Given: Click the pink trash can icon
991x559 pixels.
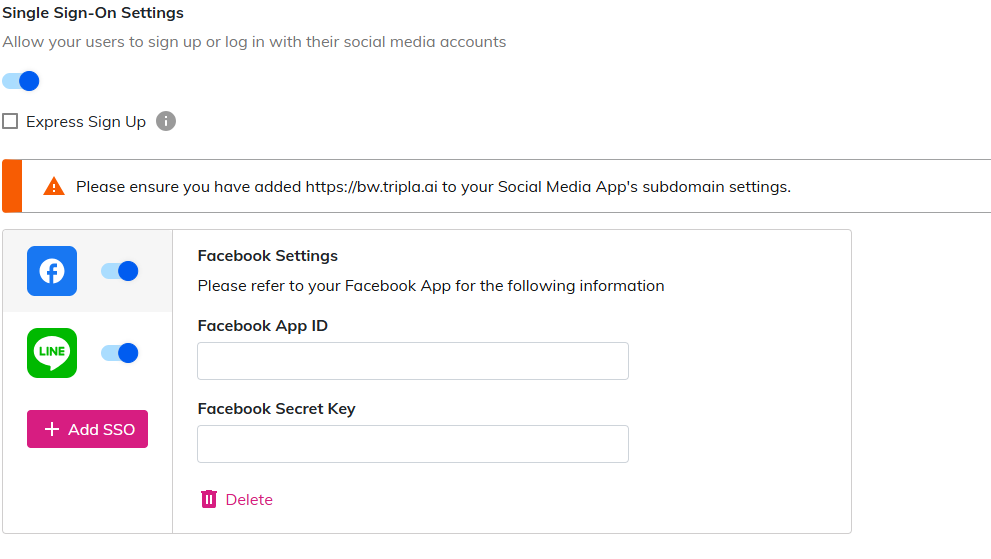Looking at the screenshot, I should [209, 499].
